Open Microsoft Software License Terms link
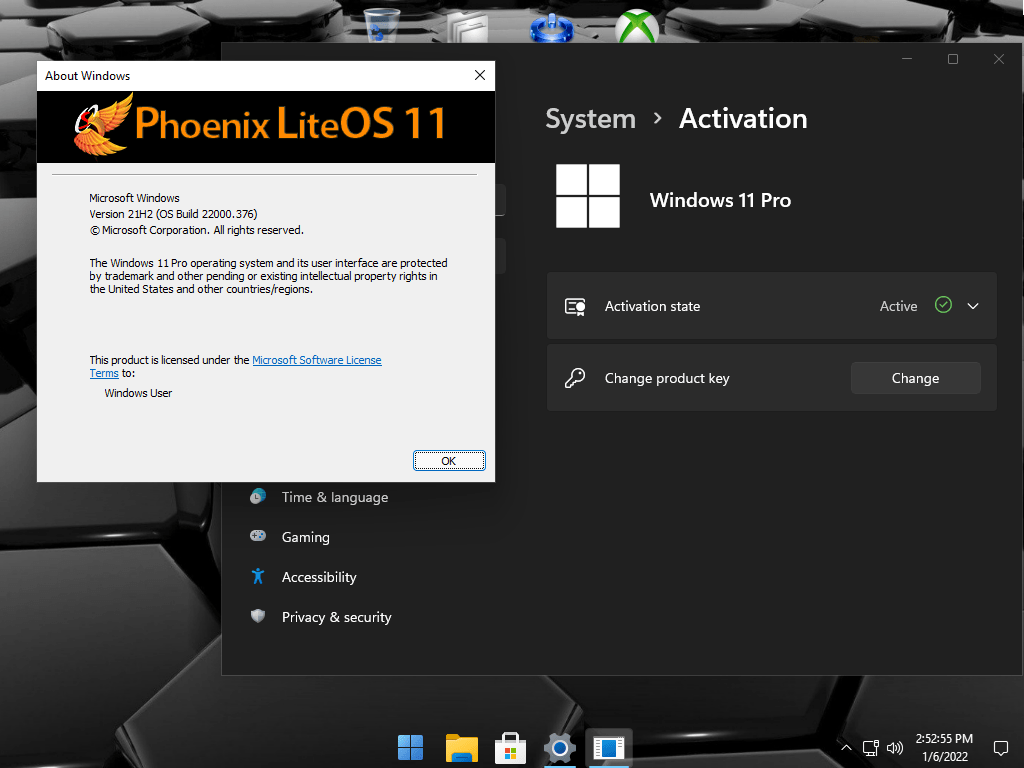Image resolution: width=1024 pixels, height=768 pixels. click(x=317, y=360)
